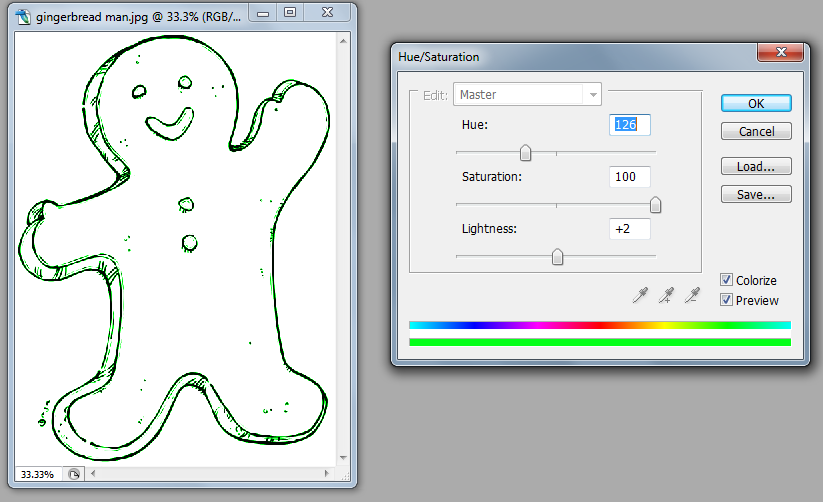Click the gingerbread man drawing canvas

pos(175,249)
